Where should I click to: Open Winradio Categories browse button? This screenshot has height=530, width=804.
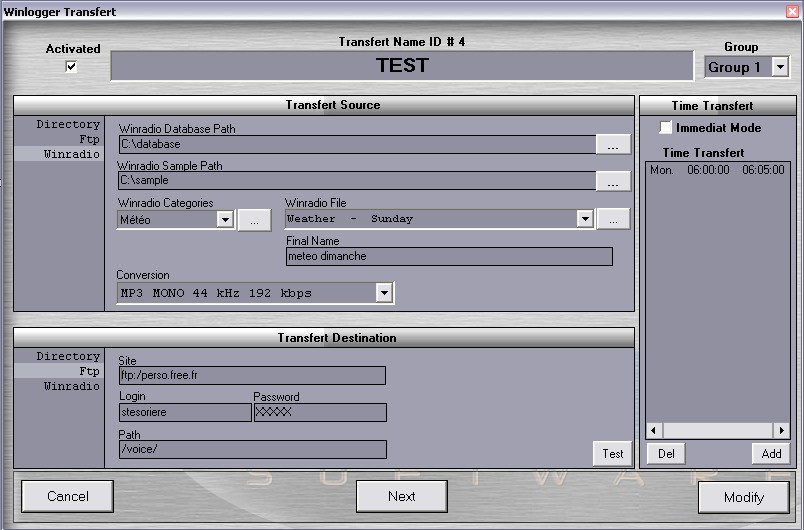click(x=254, y=219)
